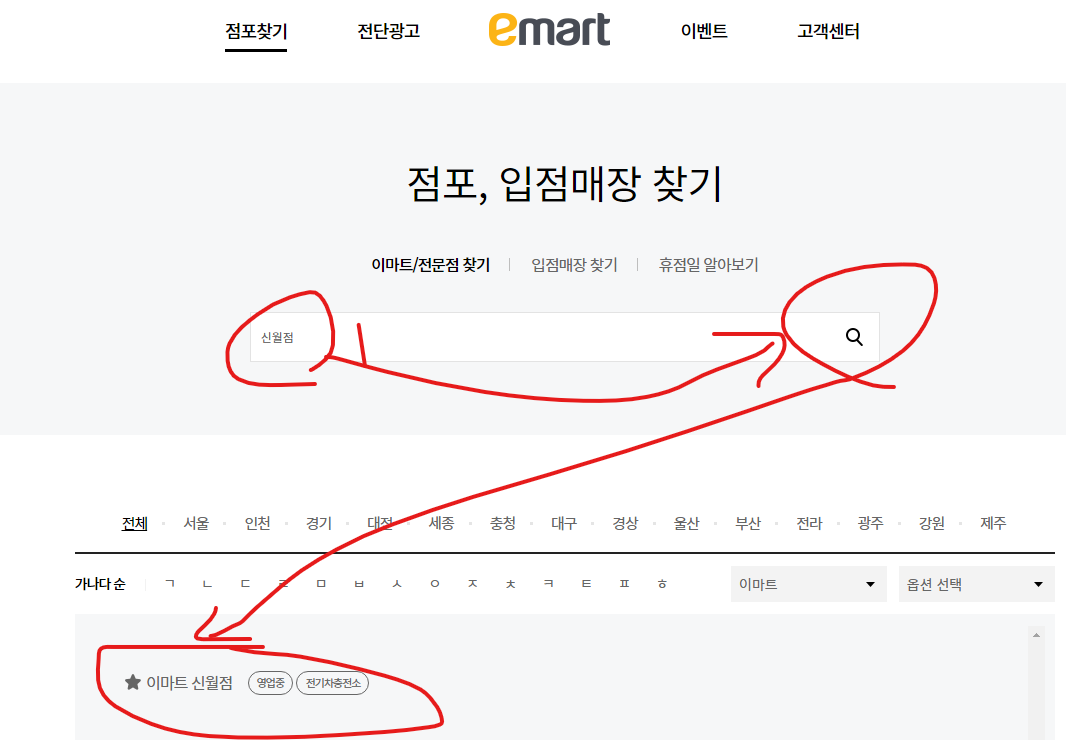This screenshot has width=1066, height=740.
Task: Select consonant filter ㄴ
Action: (208, 584)
